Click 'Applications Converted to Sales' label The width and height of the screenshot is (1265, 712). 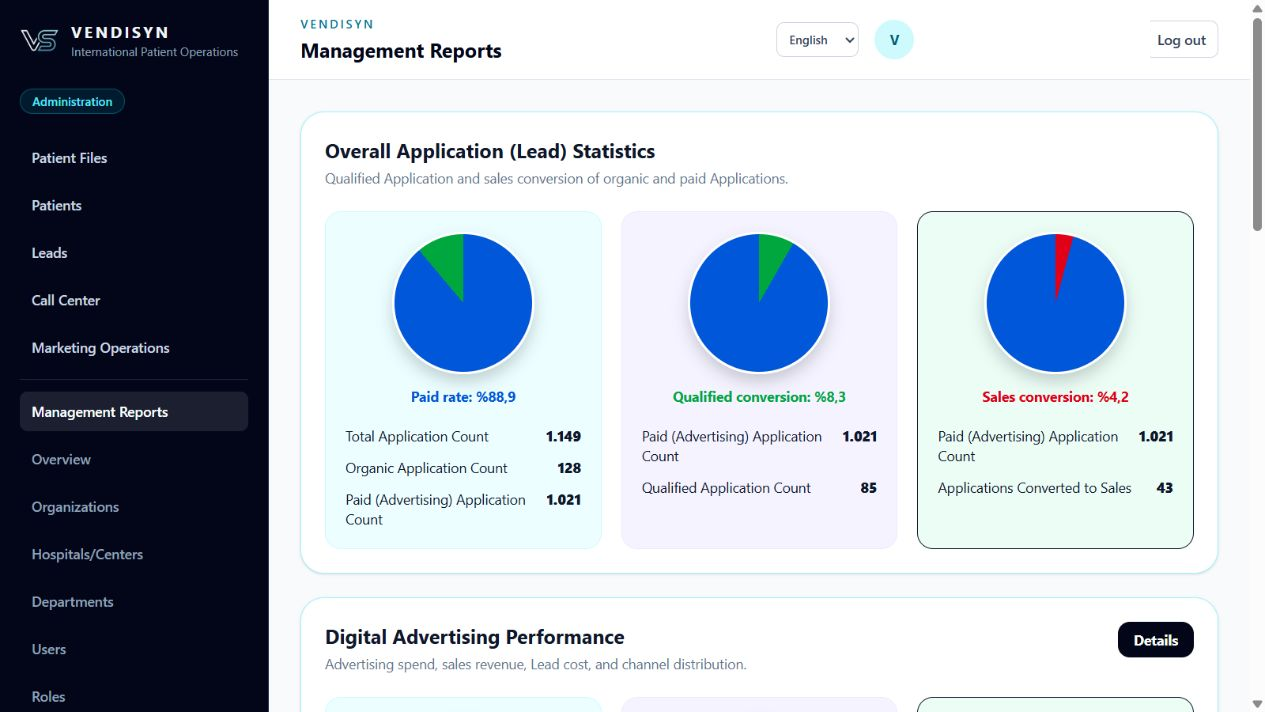pyautogui.click(x=1034, y=488)
